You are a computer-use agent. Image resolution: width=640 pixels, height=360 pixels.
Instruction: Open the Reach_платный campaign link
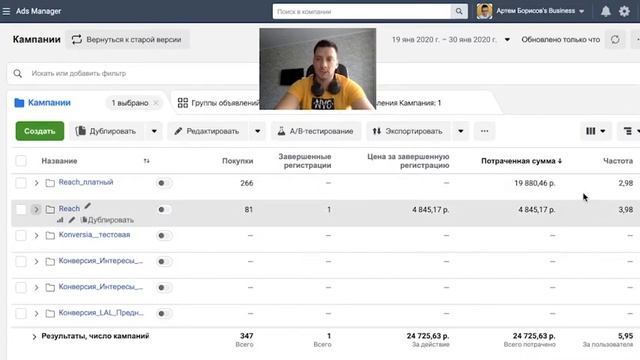click(86, 182)
